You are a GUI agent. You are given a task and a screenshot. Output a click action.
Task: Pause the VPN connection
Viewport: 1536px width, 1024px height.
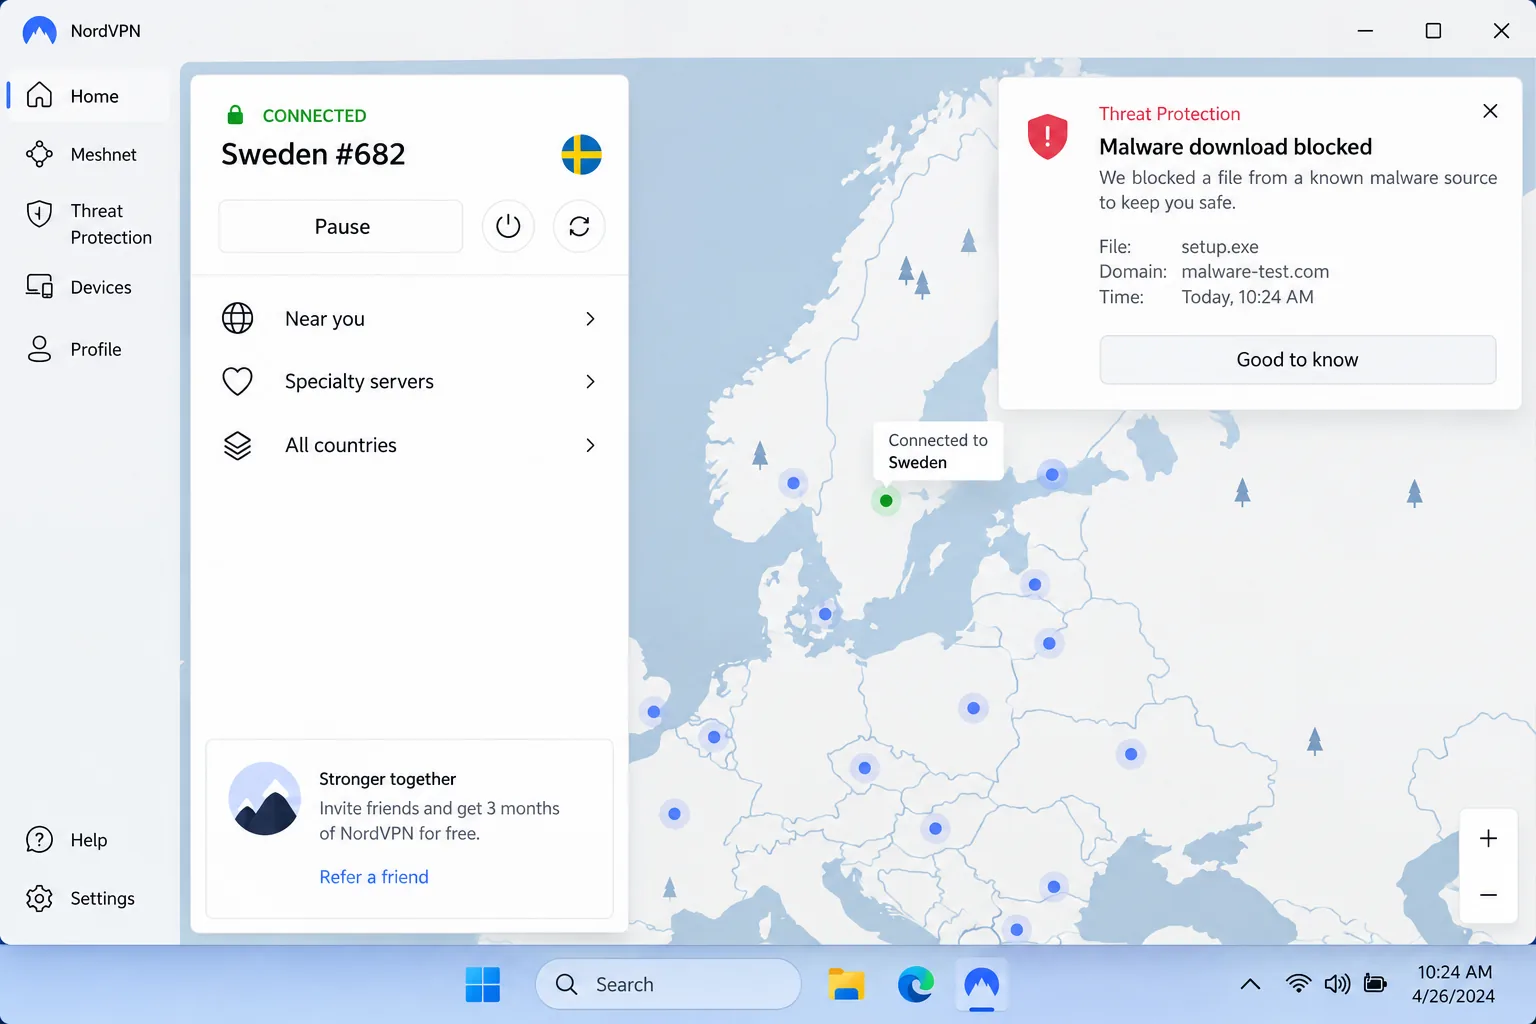(x=341, y=226)
